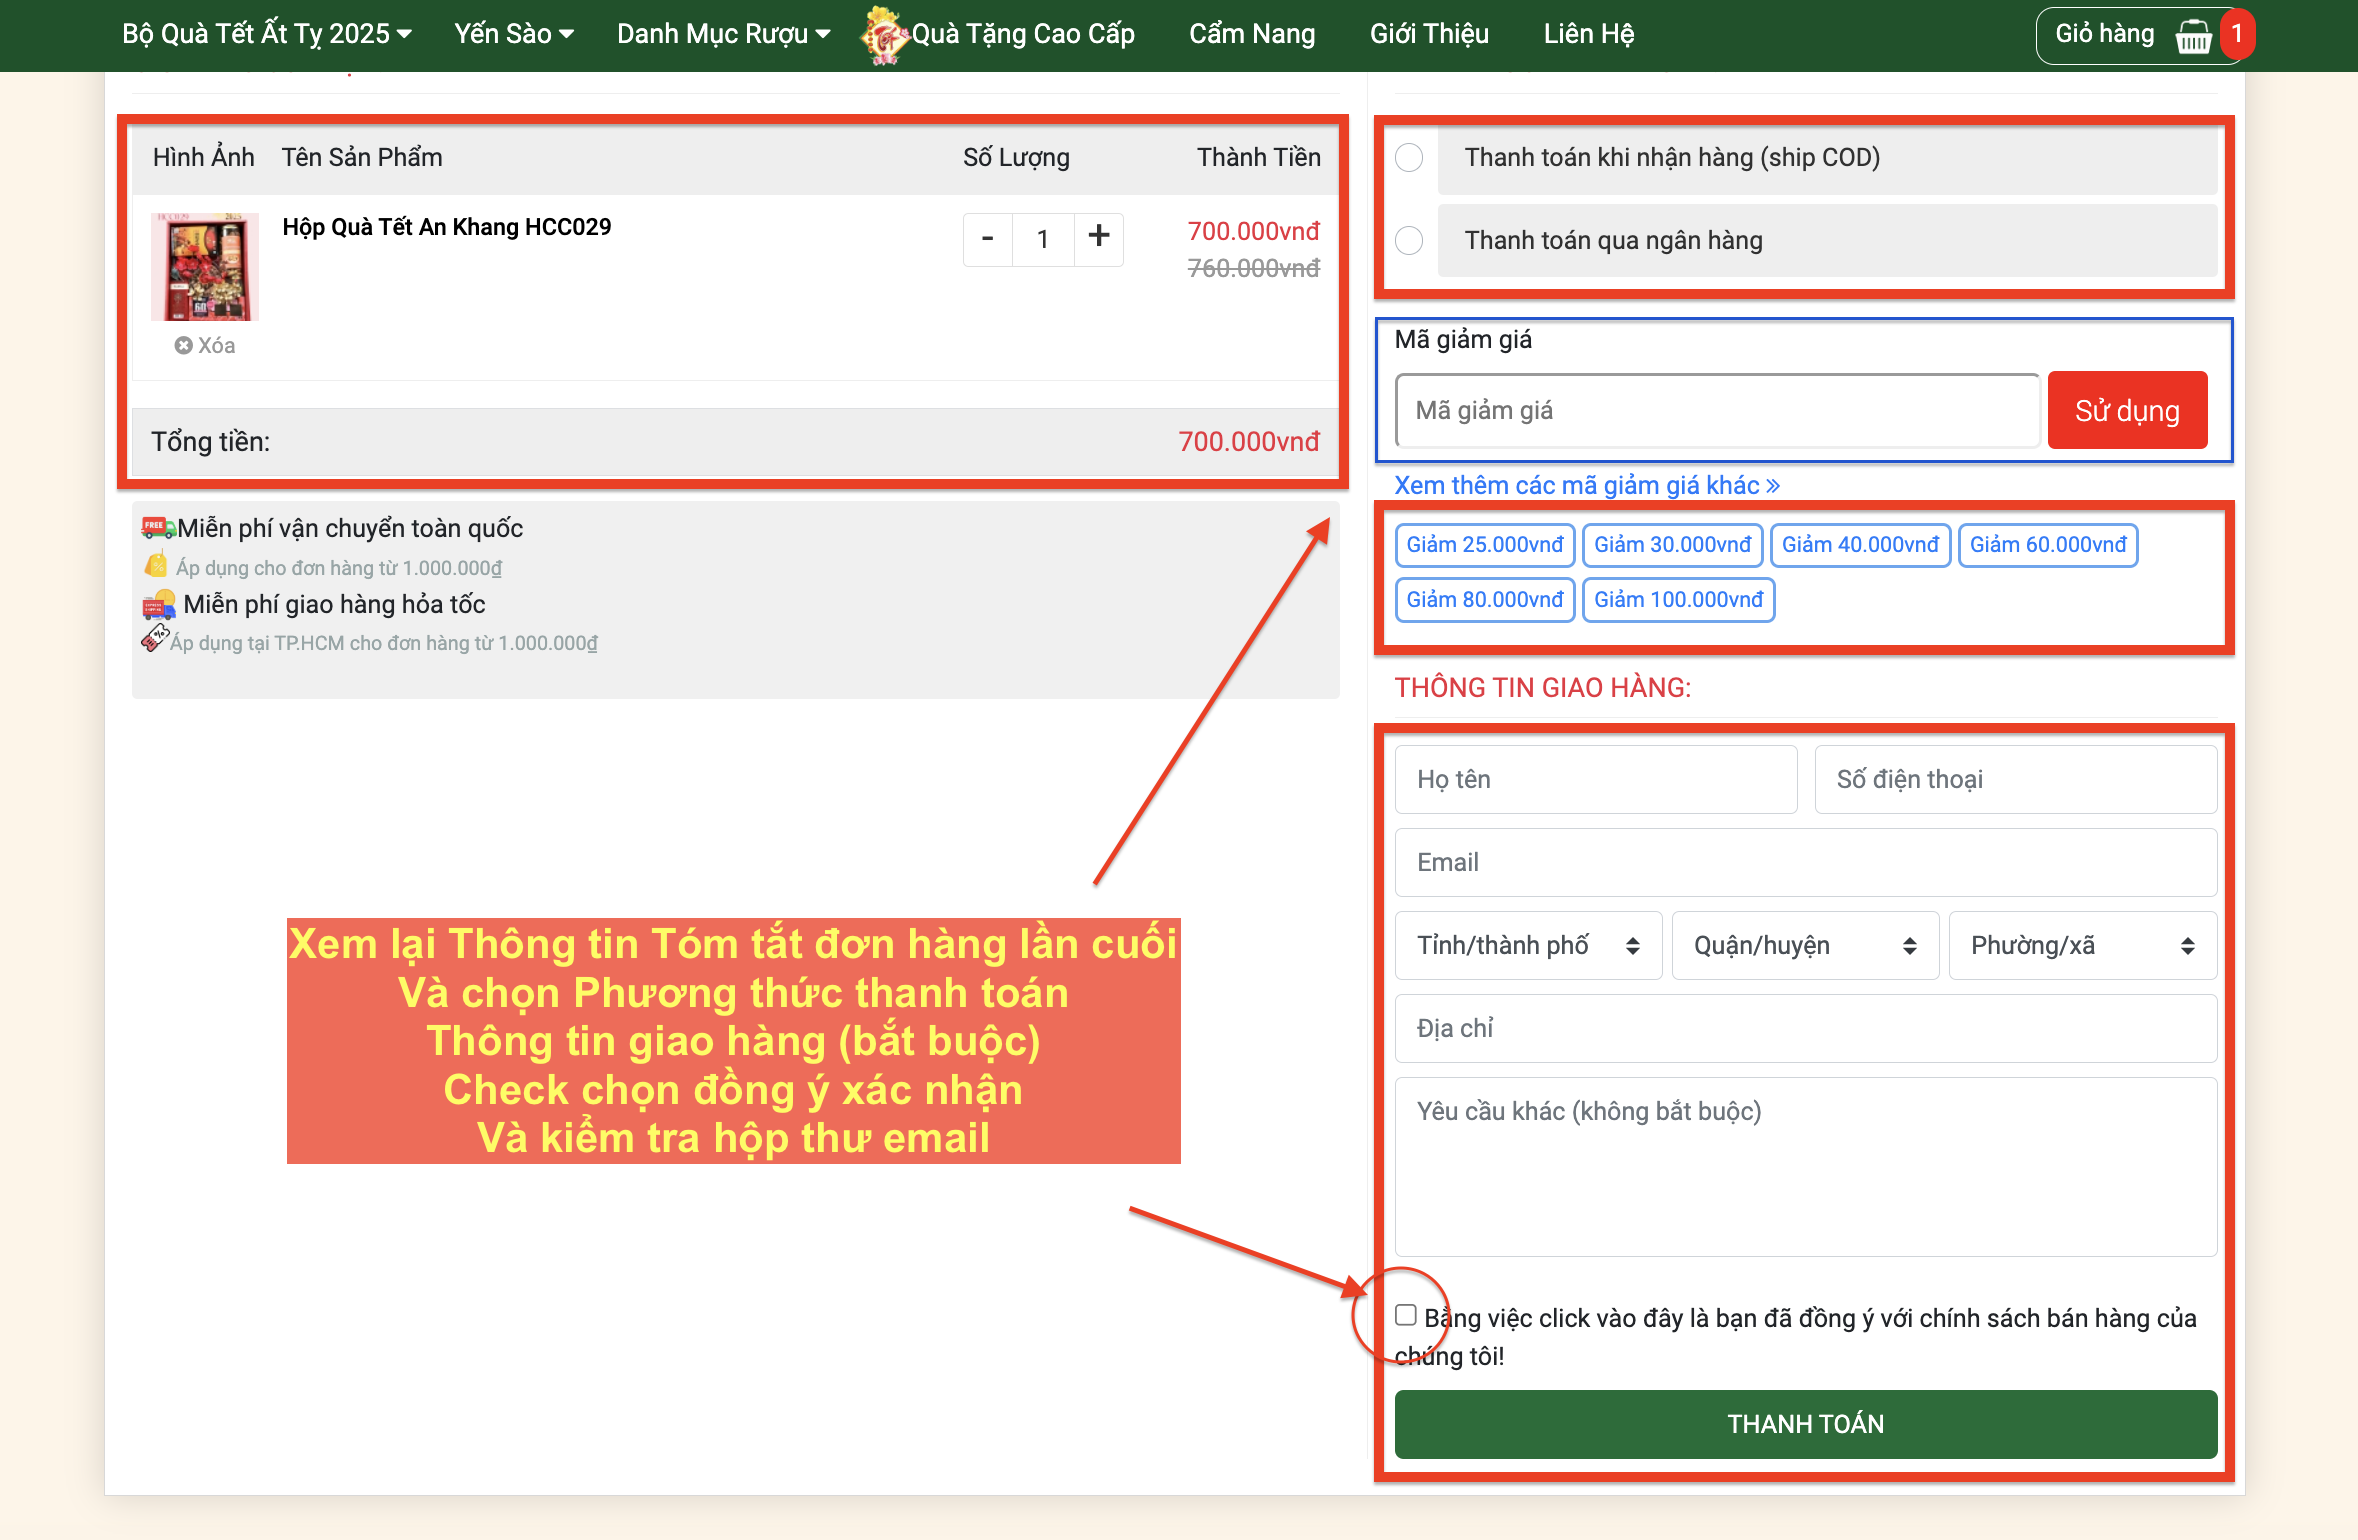2358x1540 pixels.
Task: Click the Email input field
Action: 1805,862
